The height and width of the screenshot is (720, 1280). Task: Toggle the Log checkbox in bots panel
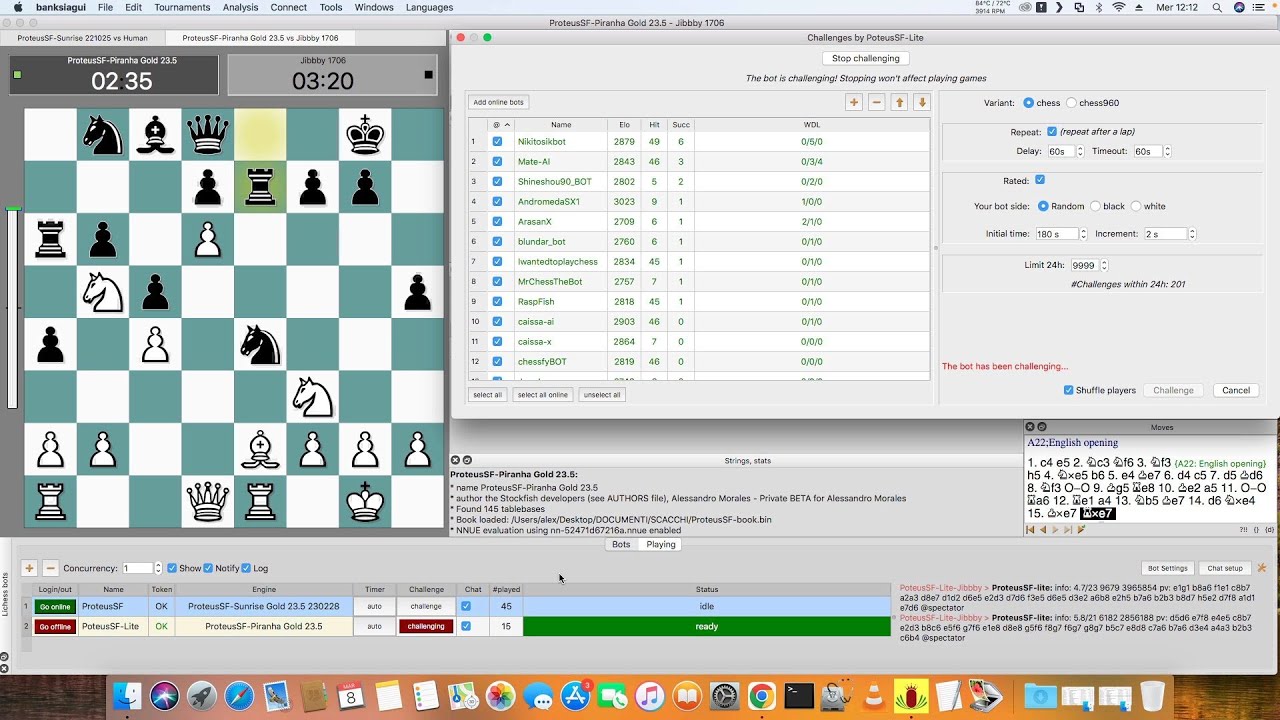[245, 568]
